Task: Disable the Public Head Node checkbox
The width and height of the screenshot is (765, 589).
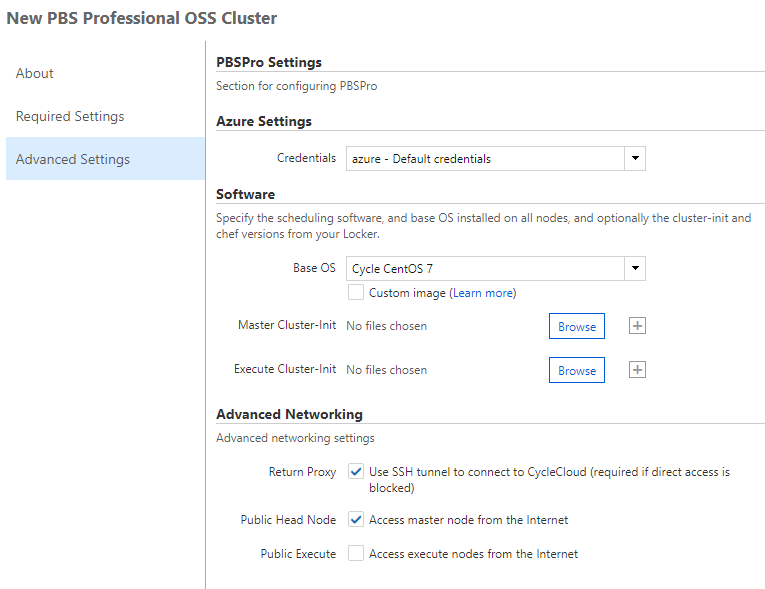Action: (355, 520)
